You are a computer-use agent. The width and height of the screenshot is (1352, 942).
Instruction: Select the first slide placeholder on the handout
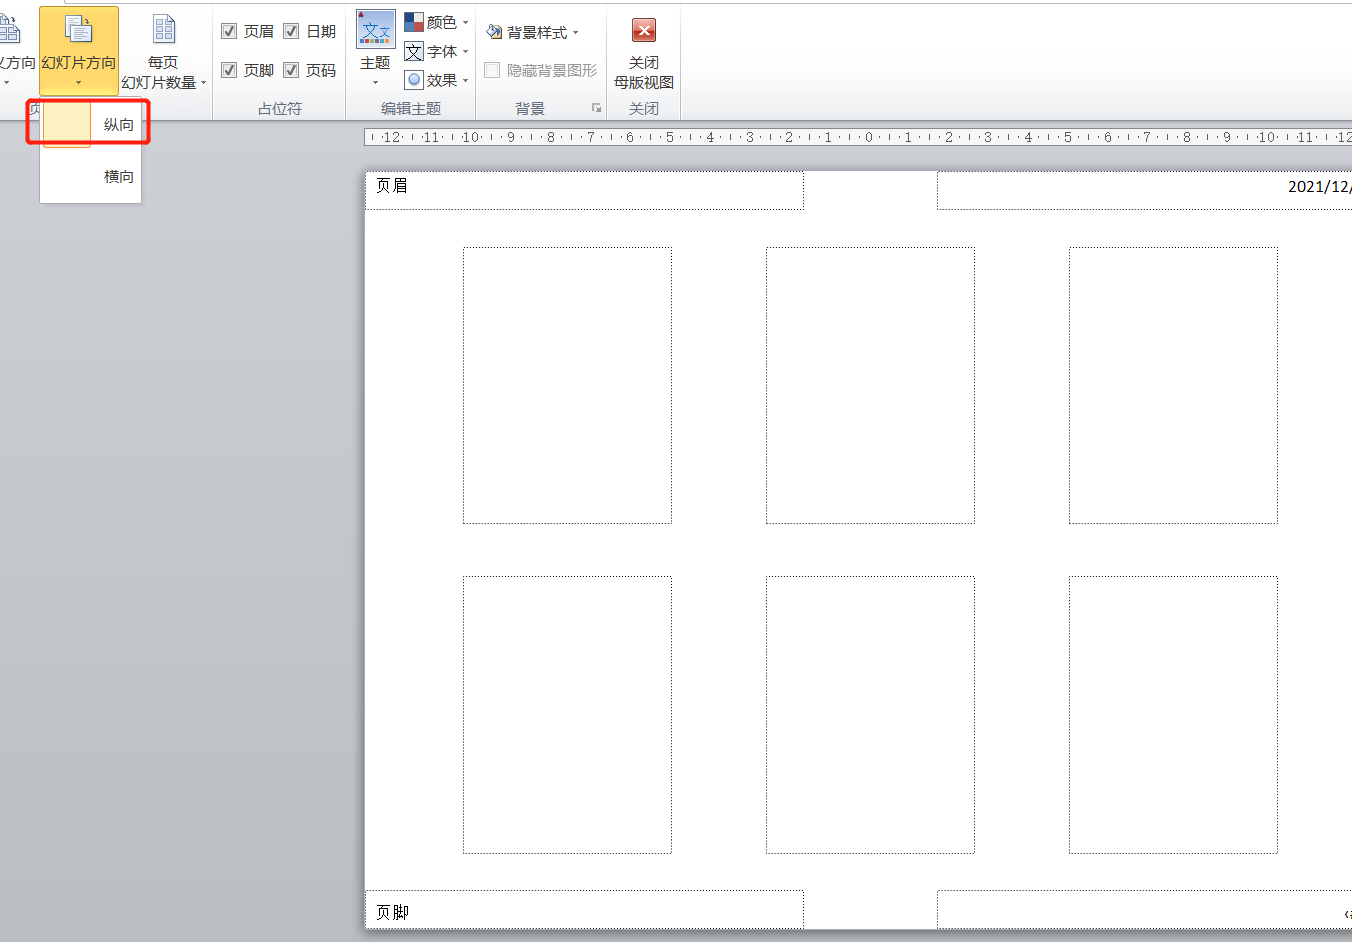[567, 385]
